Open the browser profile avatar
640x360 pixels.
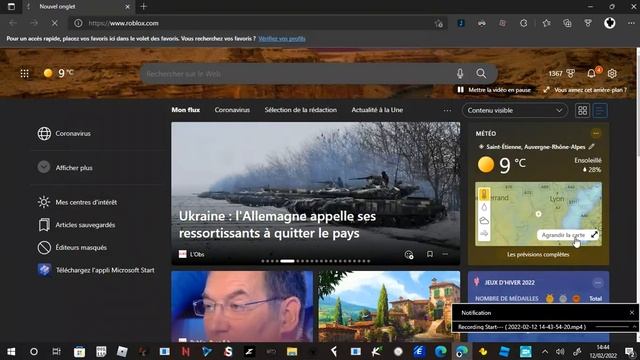[x=609, y=23]
